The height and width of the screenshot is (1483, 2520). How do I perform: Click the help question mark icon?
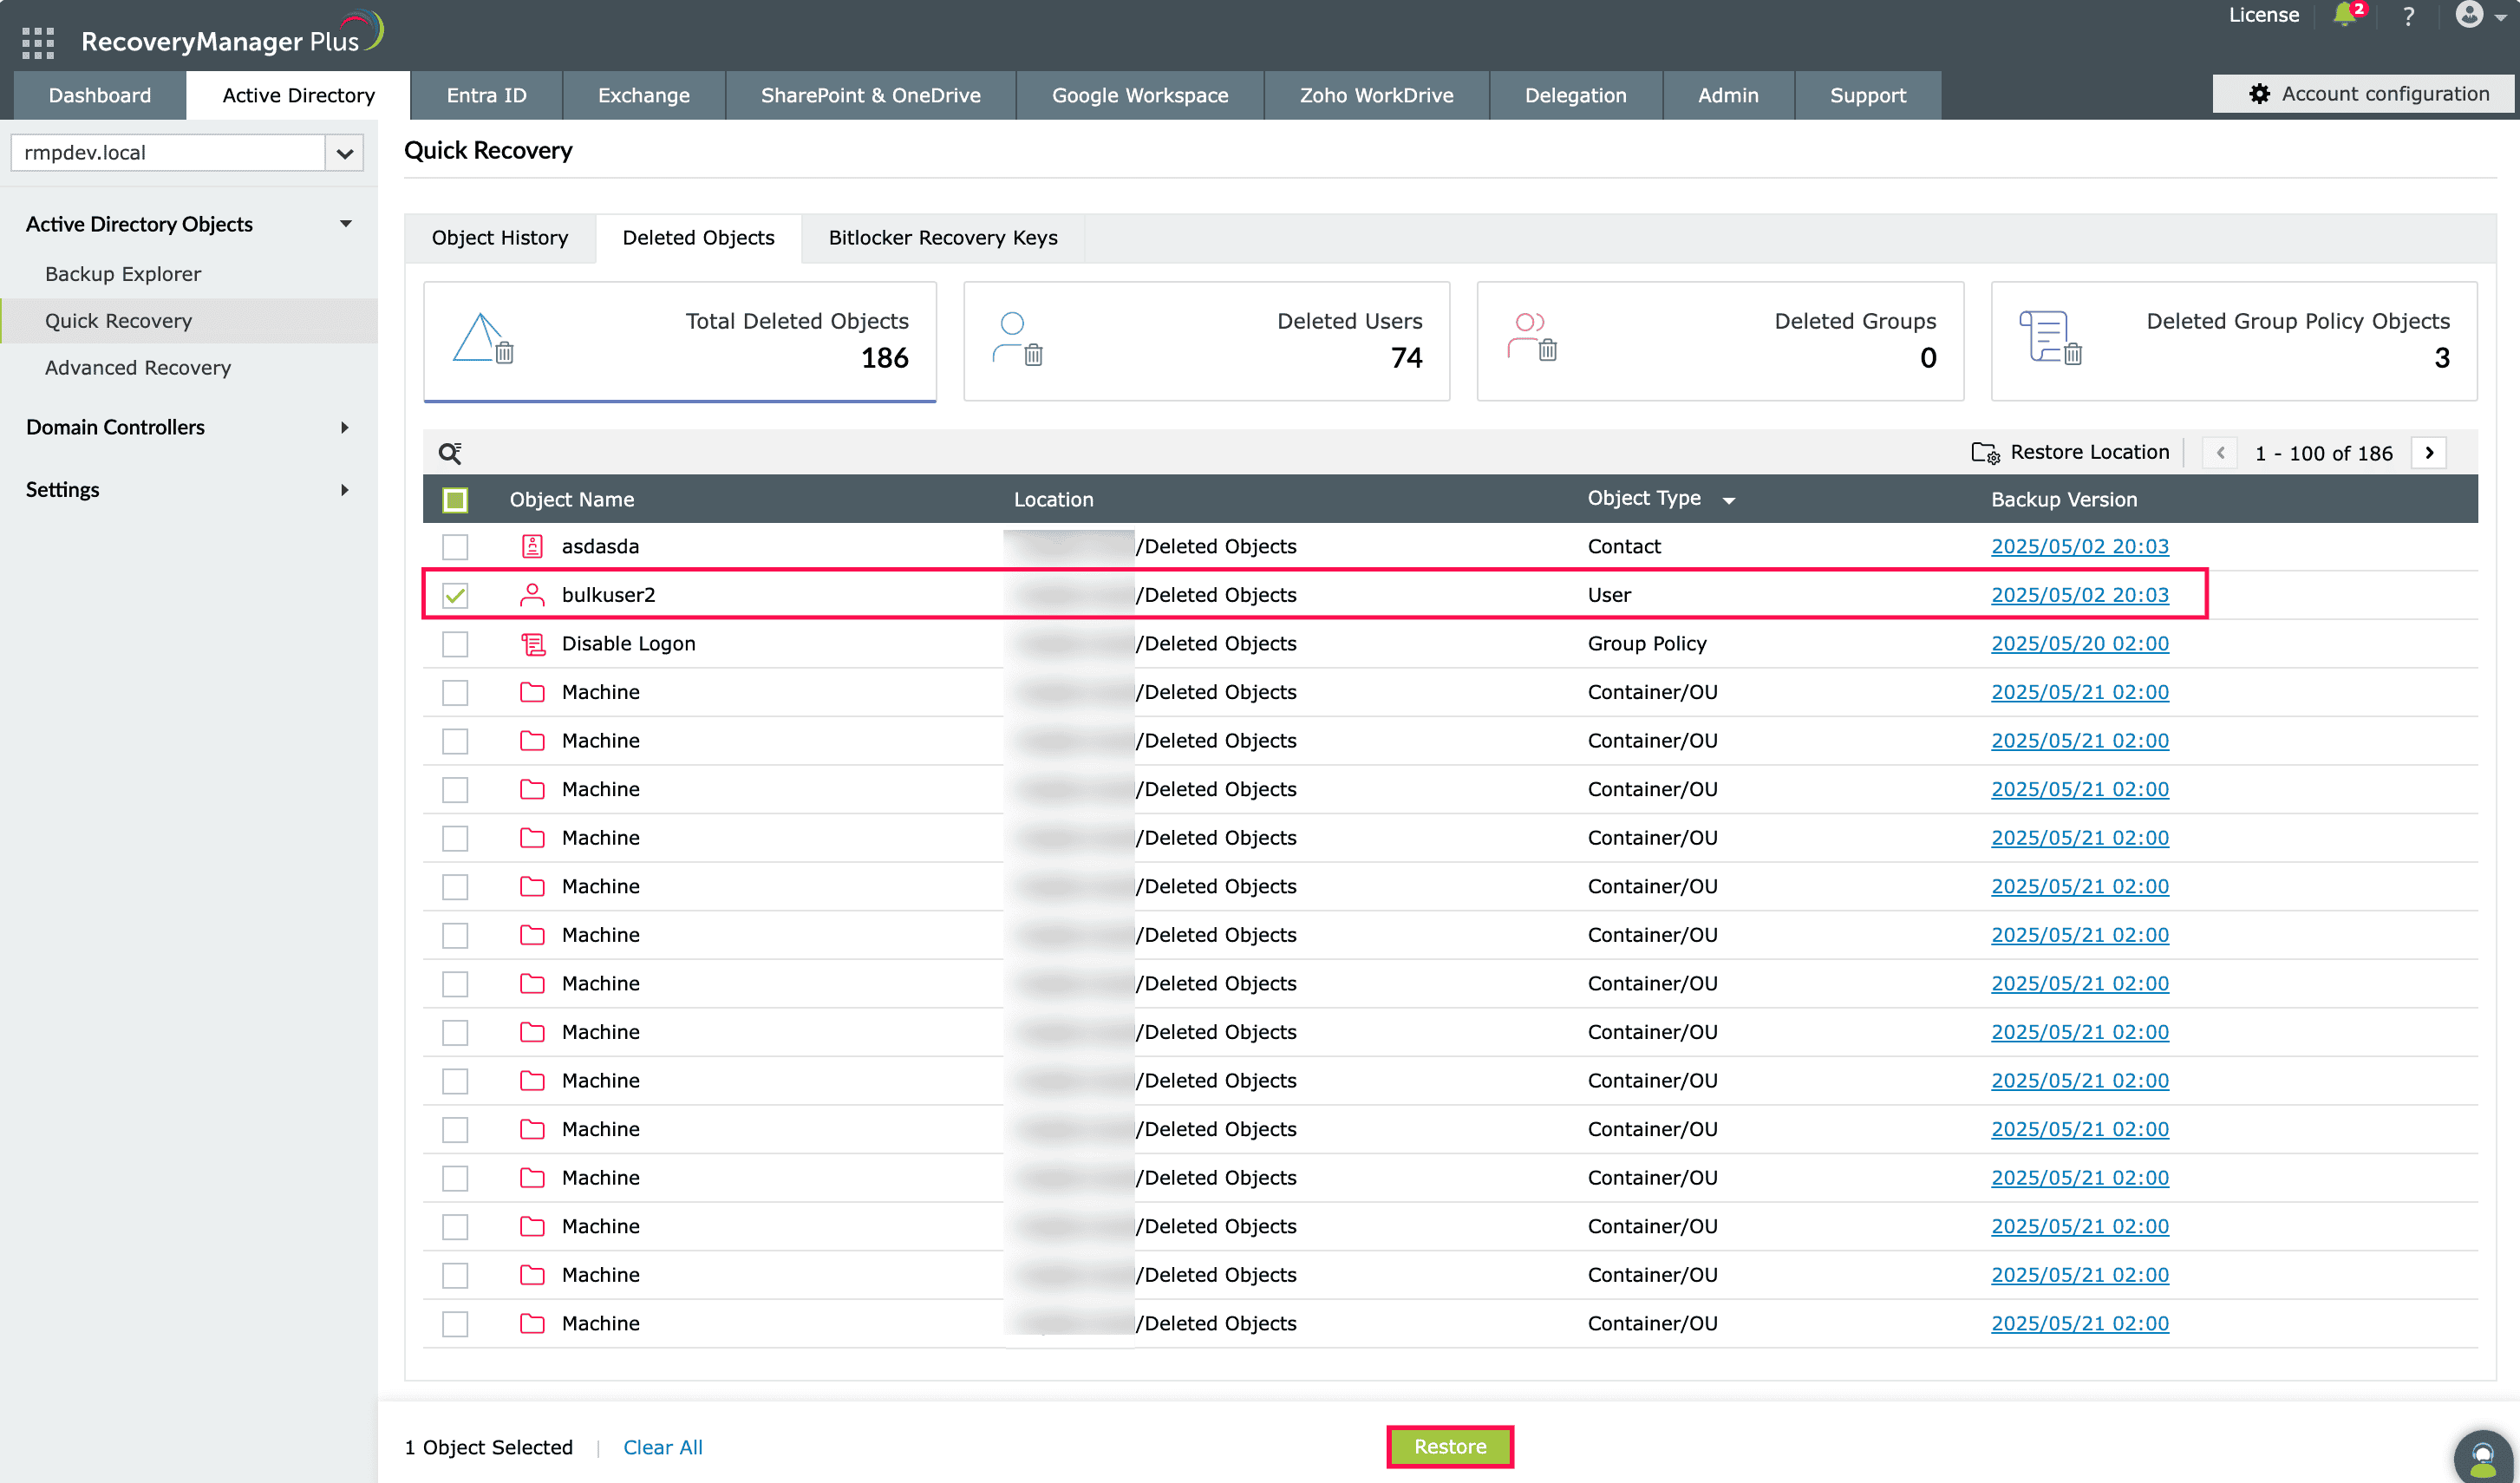[2410, 15]
